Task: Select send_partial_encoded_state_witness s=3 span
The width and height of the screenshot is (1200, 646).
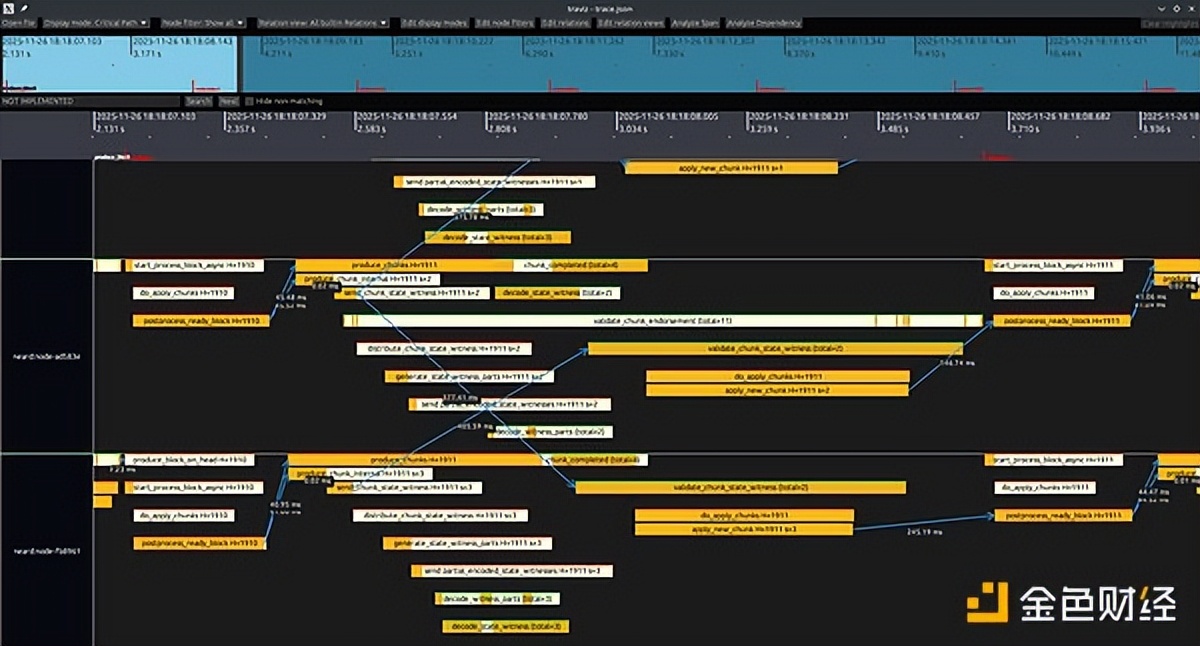Action: point(512,571)
